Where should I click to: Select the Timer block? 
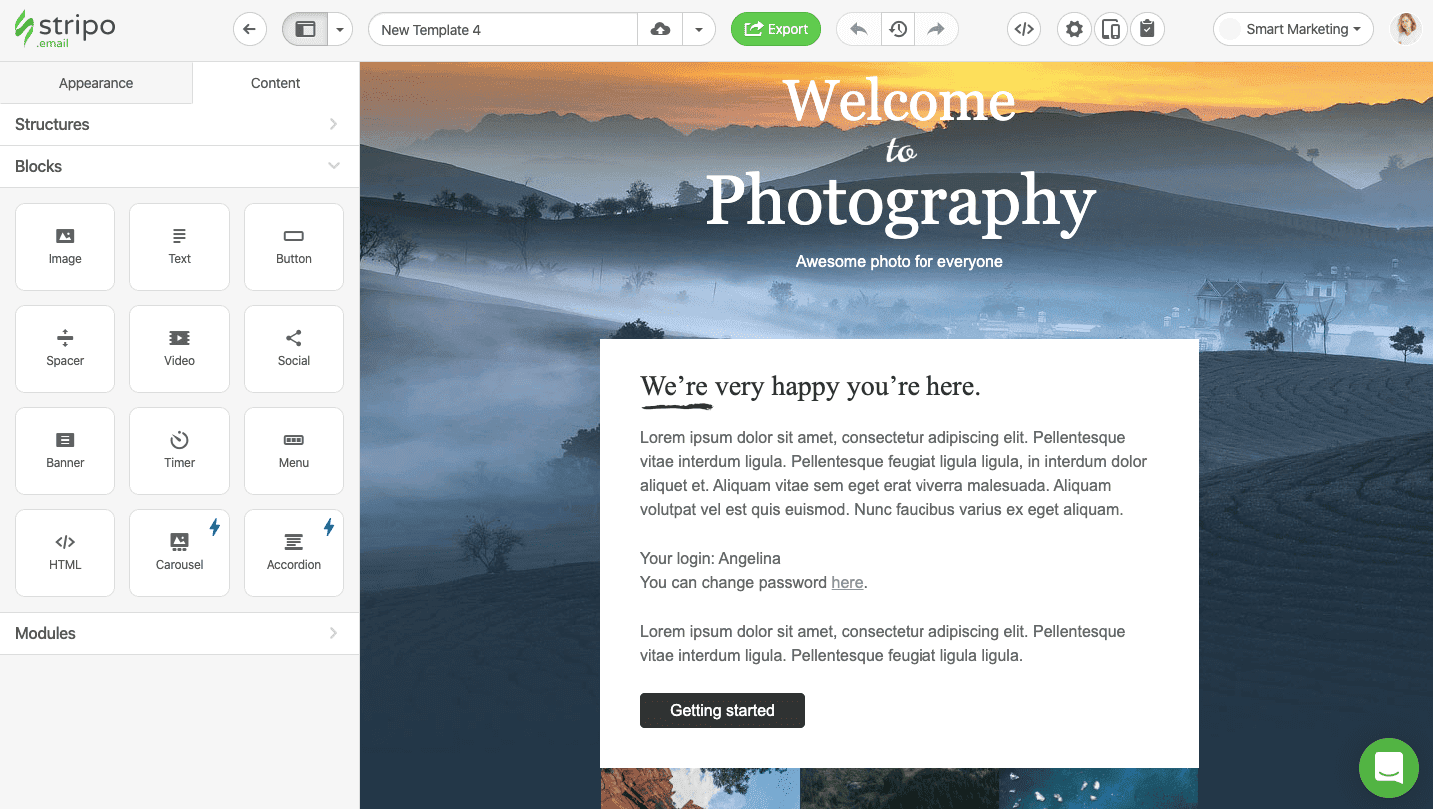179,450
